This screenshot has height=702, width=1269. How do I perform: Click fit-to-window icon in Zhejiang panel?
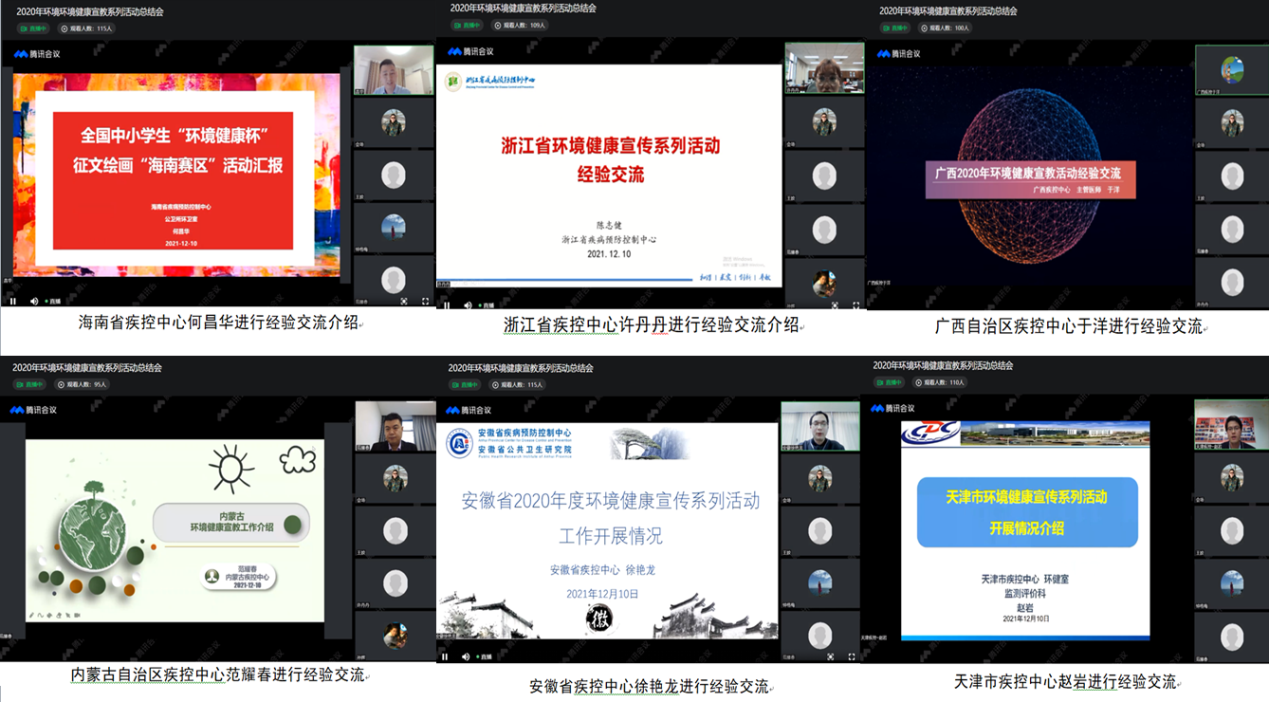coord(834,305)
